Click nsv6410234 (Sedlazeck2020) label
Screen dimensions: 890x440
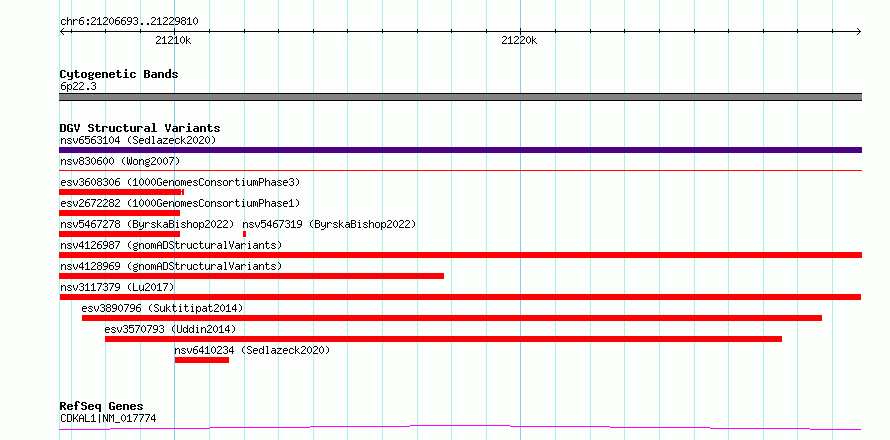252,350
